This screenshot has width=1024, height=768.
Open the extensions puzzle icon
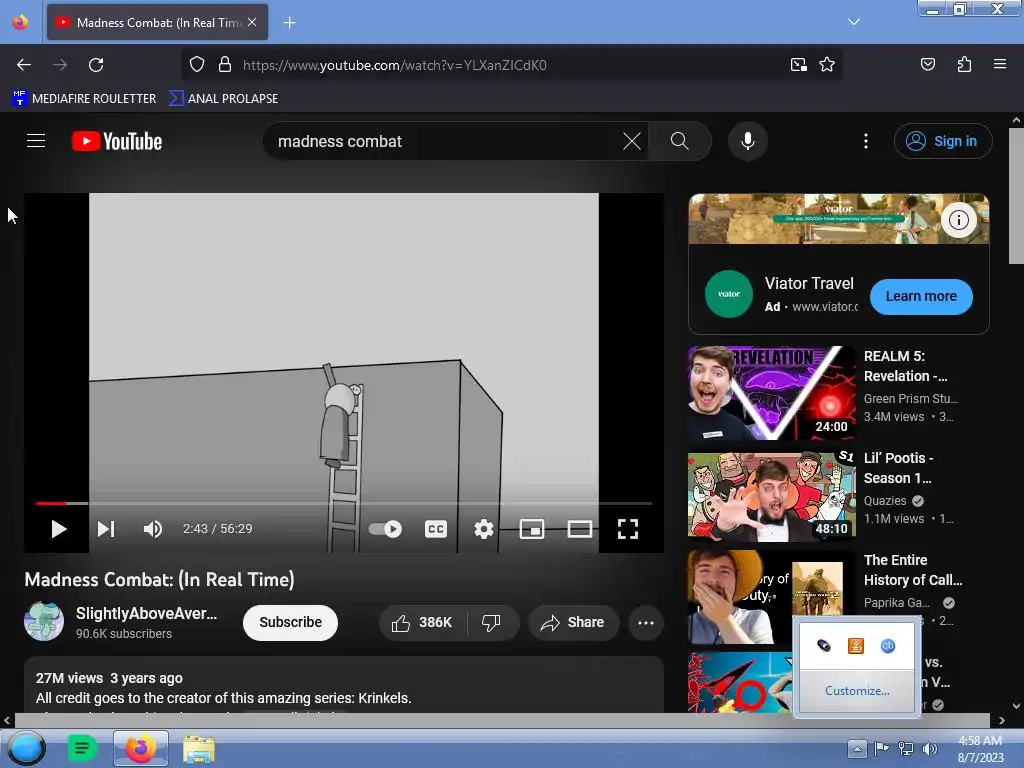tap(964, 64)
